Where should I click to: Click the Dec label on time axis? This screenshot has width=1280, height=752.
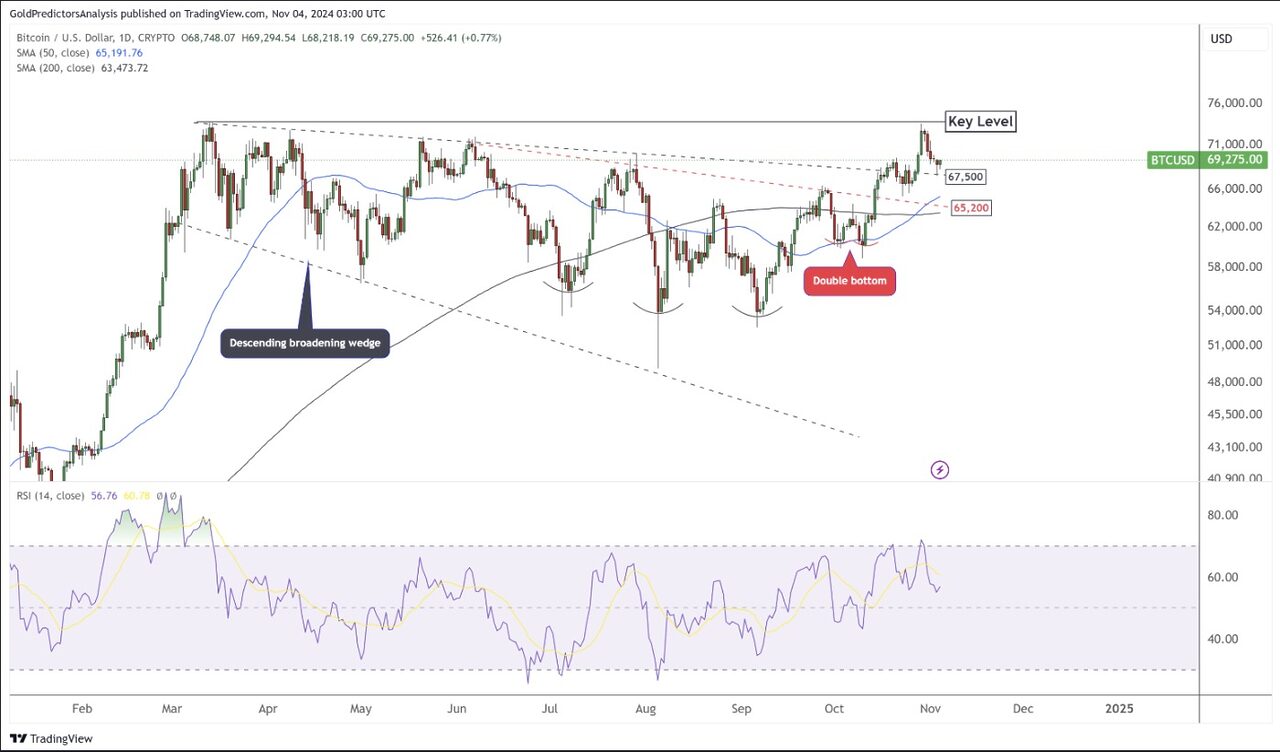1022,708
